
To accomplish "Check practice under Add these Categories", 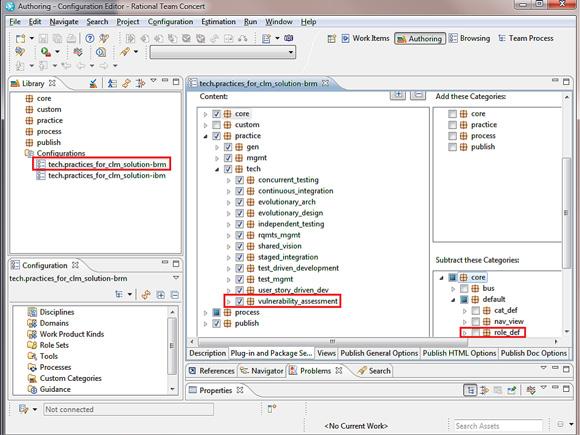I will coord(452,125).
